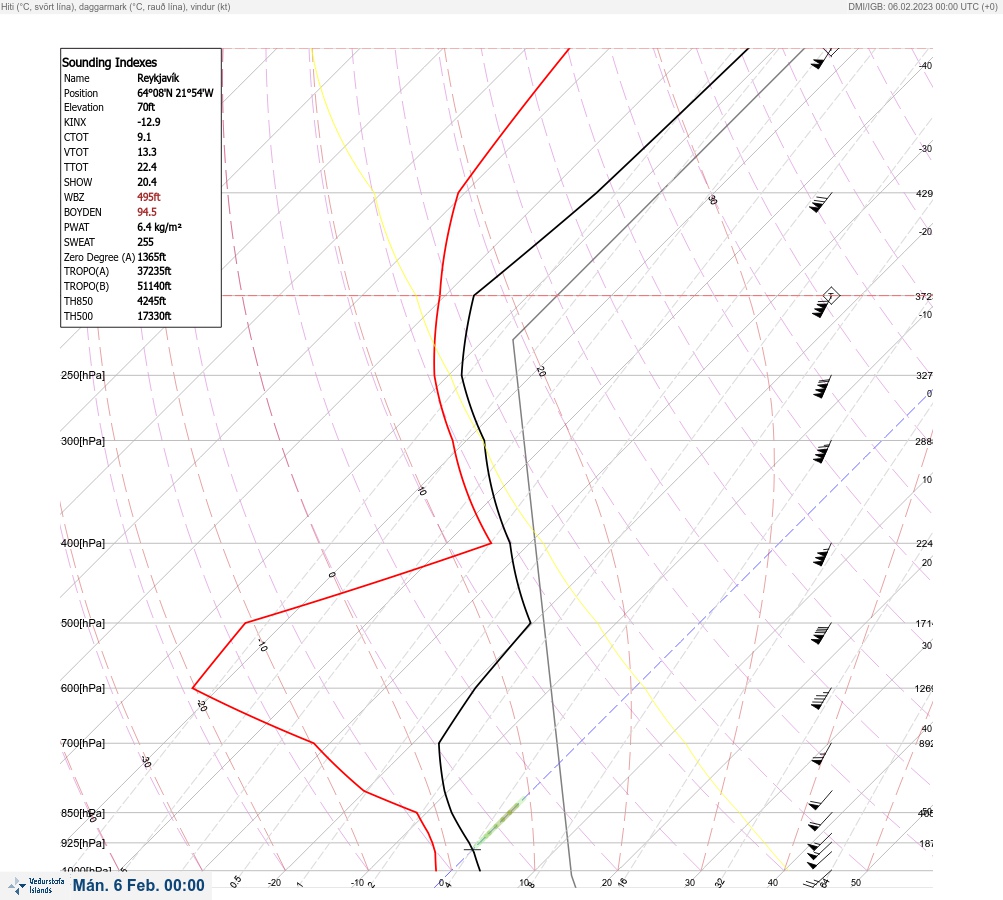Screen dimensions: 1003x900
Task: Click the red WBZ value '495ft'
Action: [x=148, y=197]
